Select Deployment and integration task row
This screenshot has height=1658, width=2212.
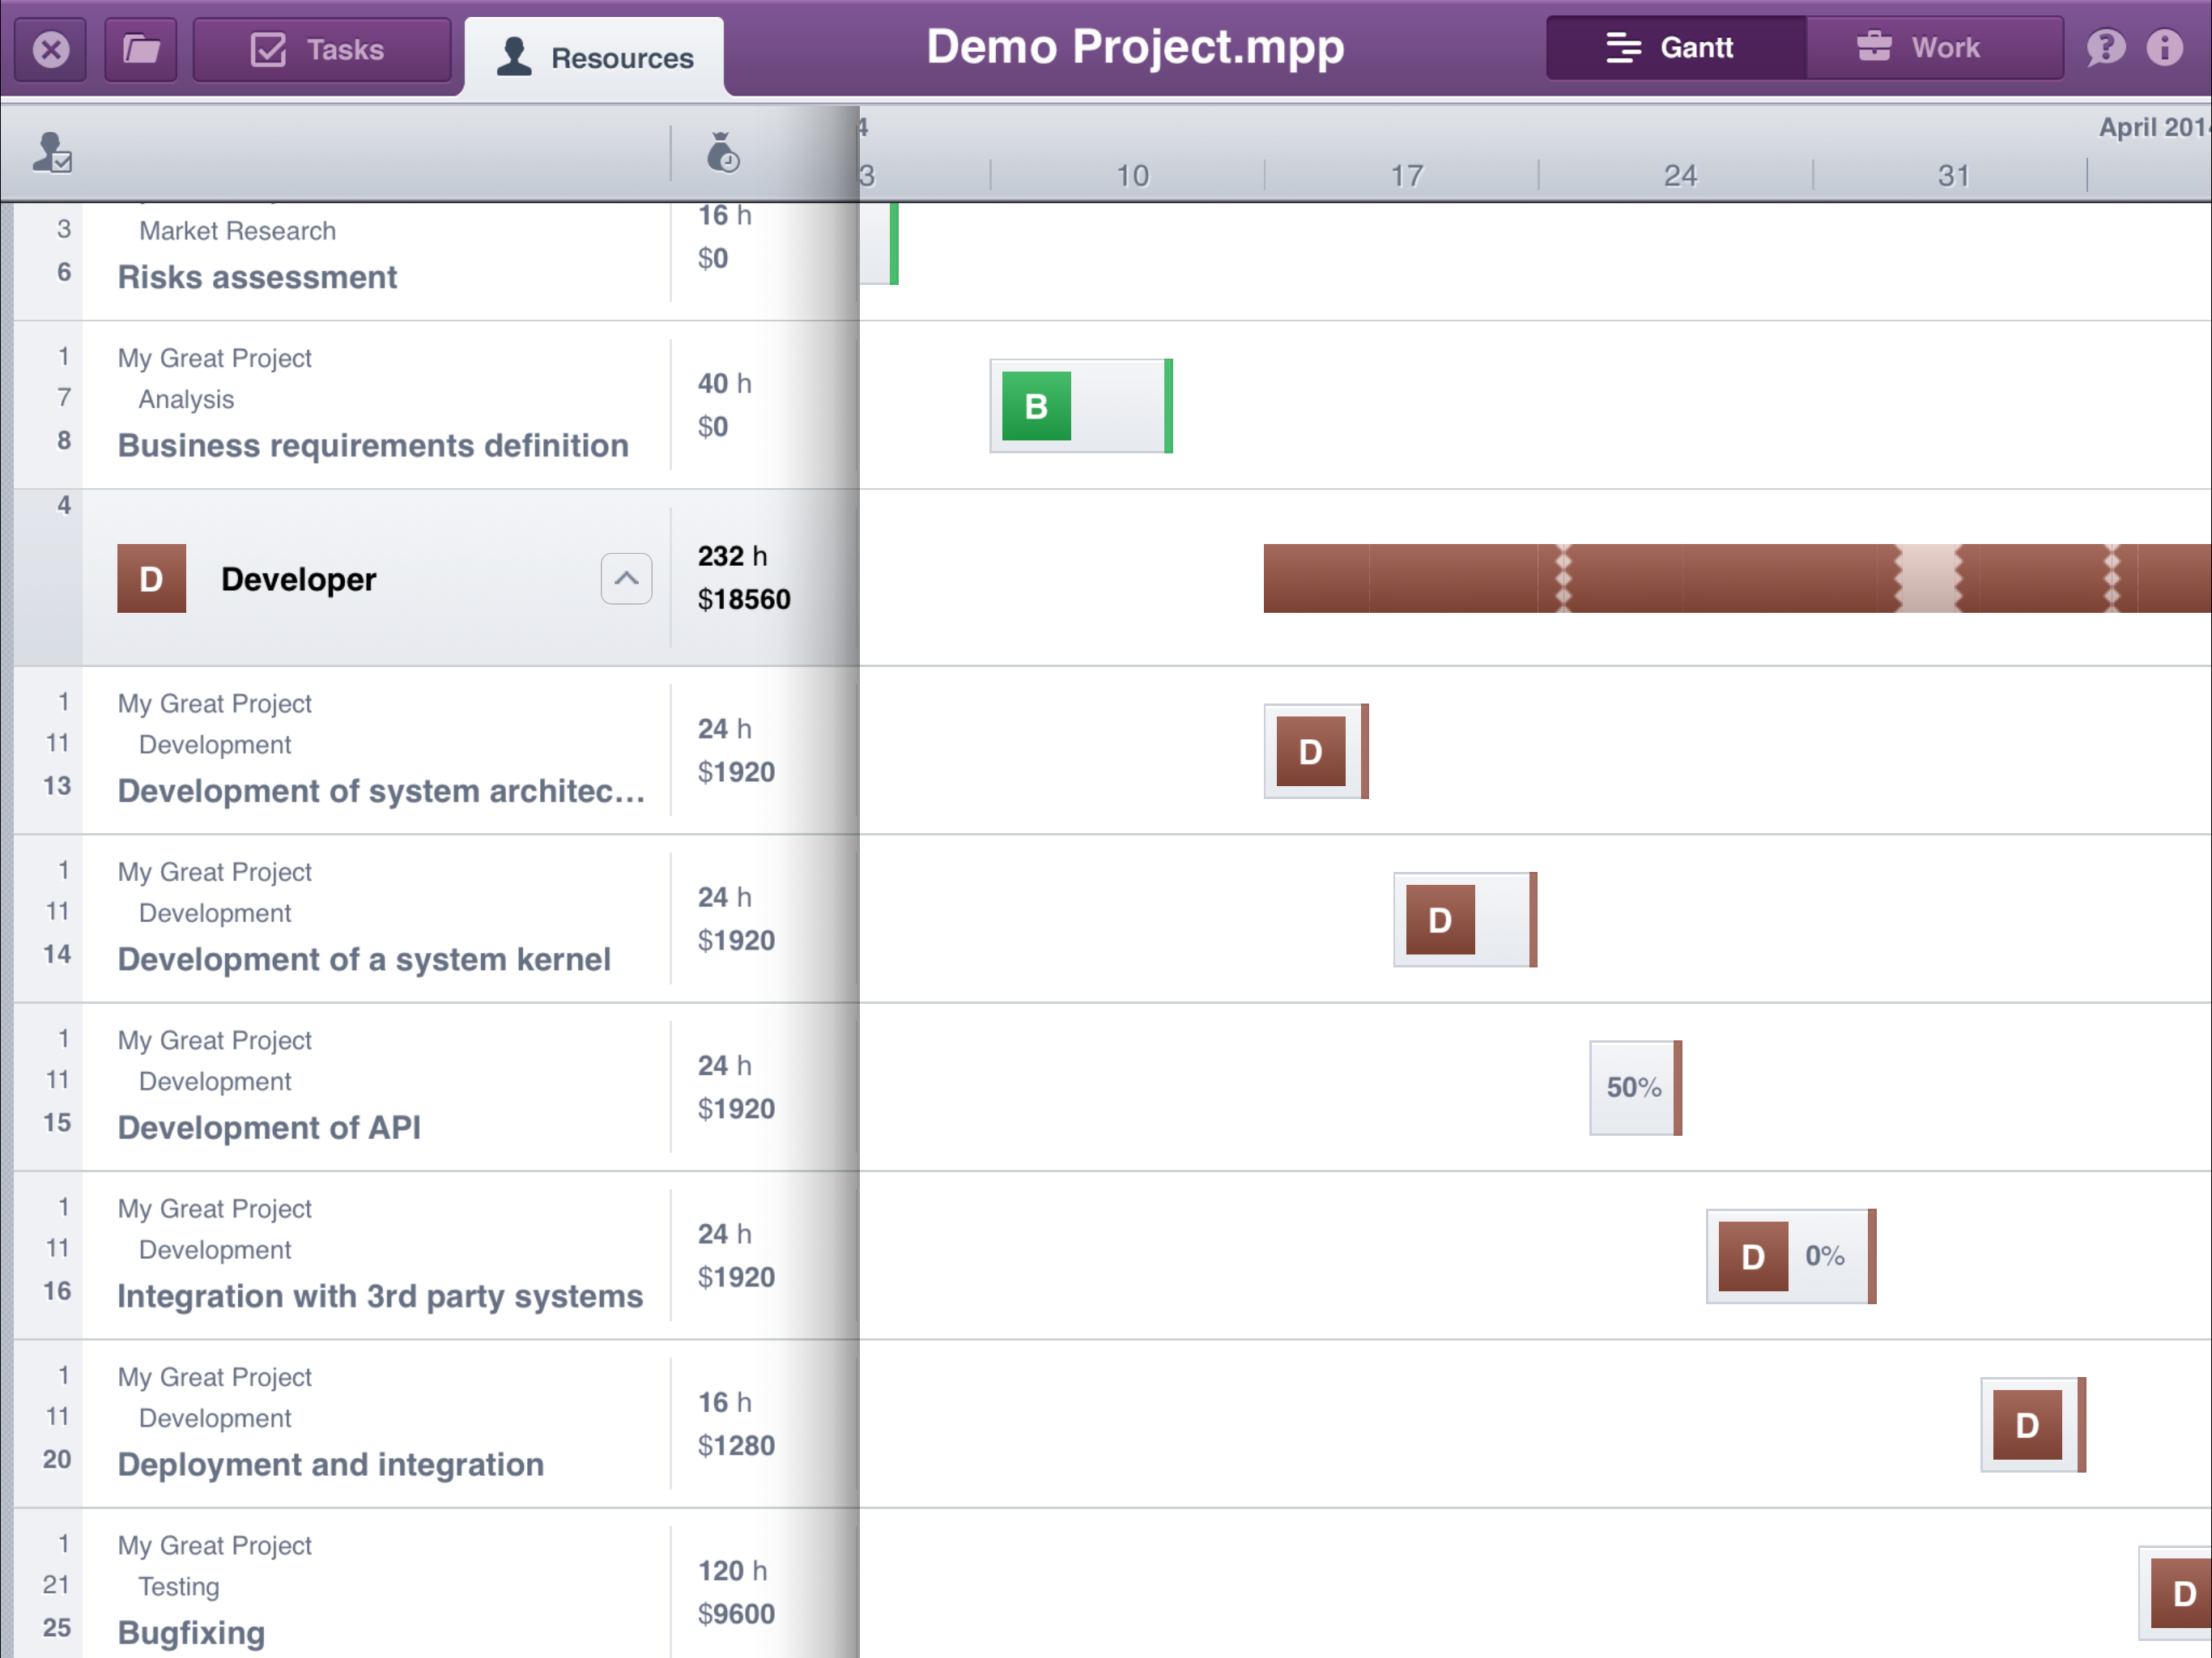(436, 1424)
